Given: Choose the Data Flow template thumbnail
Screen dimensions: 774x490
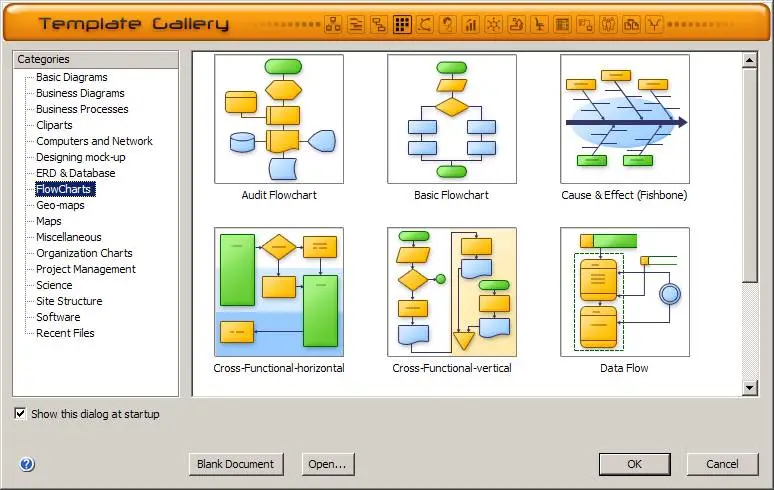Looking at the screenshot, I should coord(625,292).
